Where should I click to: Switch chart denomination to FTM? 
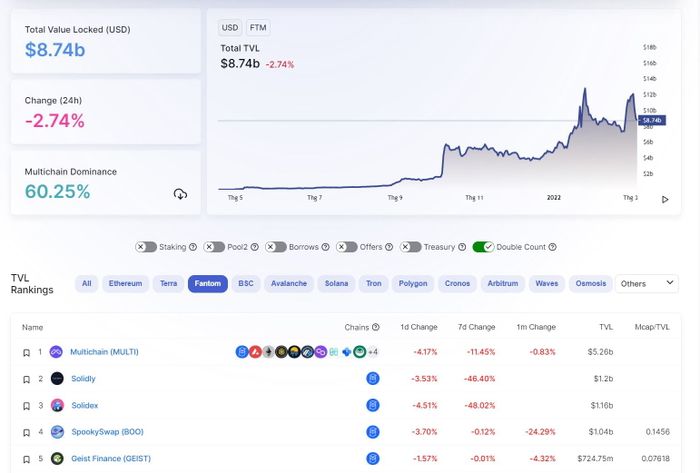click(258, 28)
